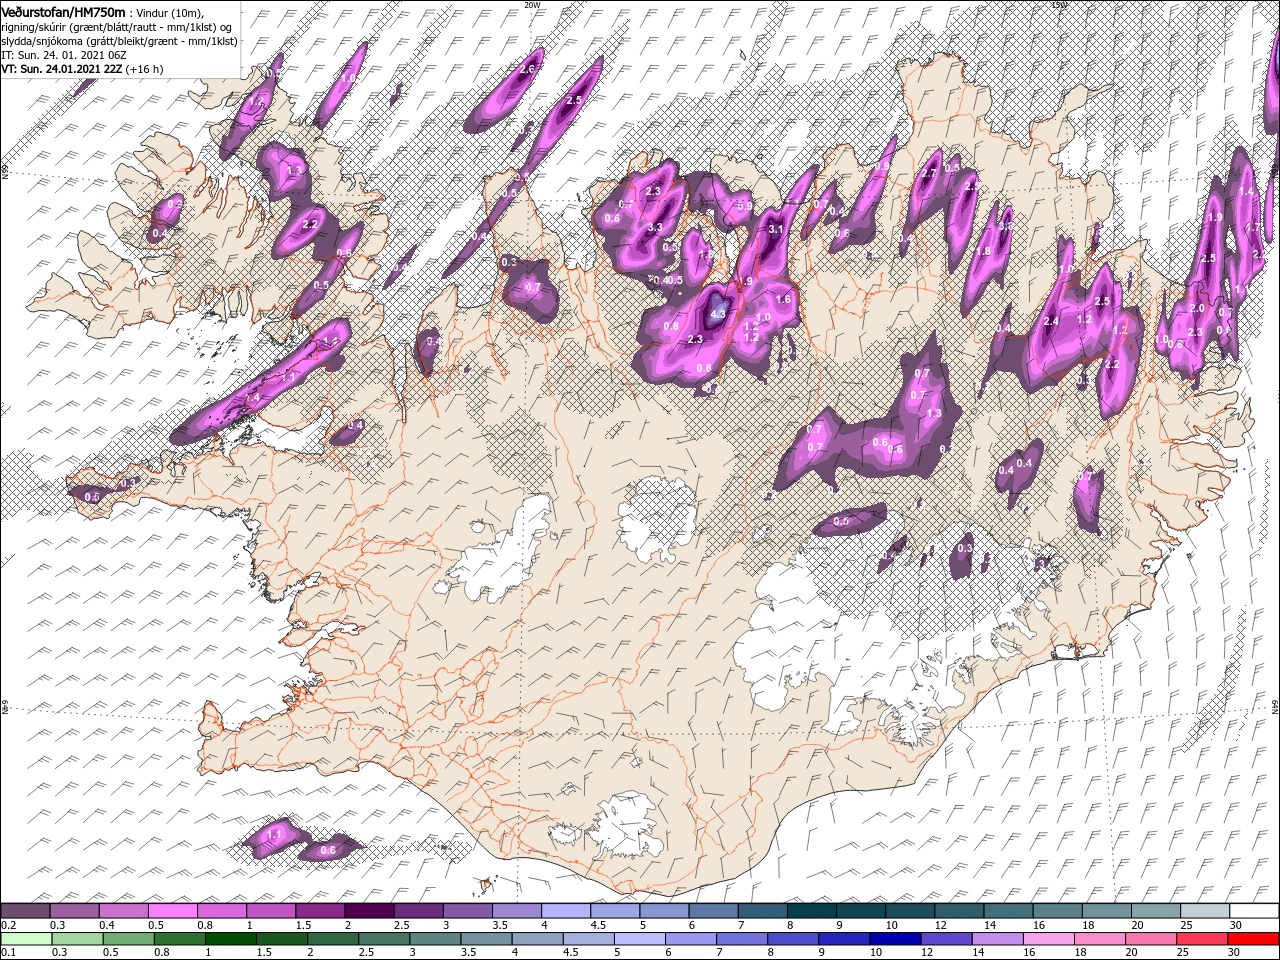Click the dark navy blue swatch in rain legend

pos(895,939)
